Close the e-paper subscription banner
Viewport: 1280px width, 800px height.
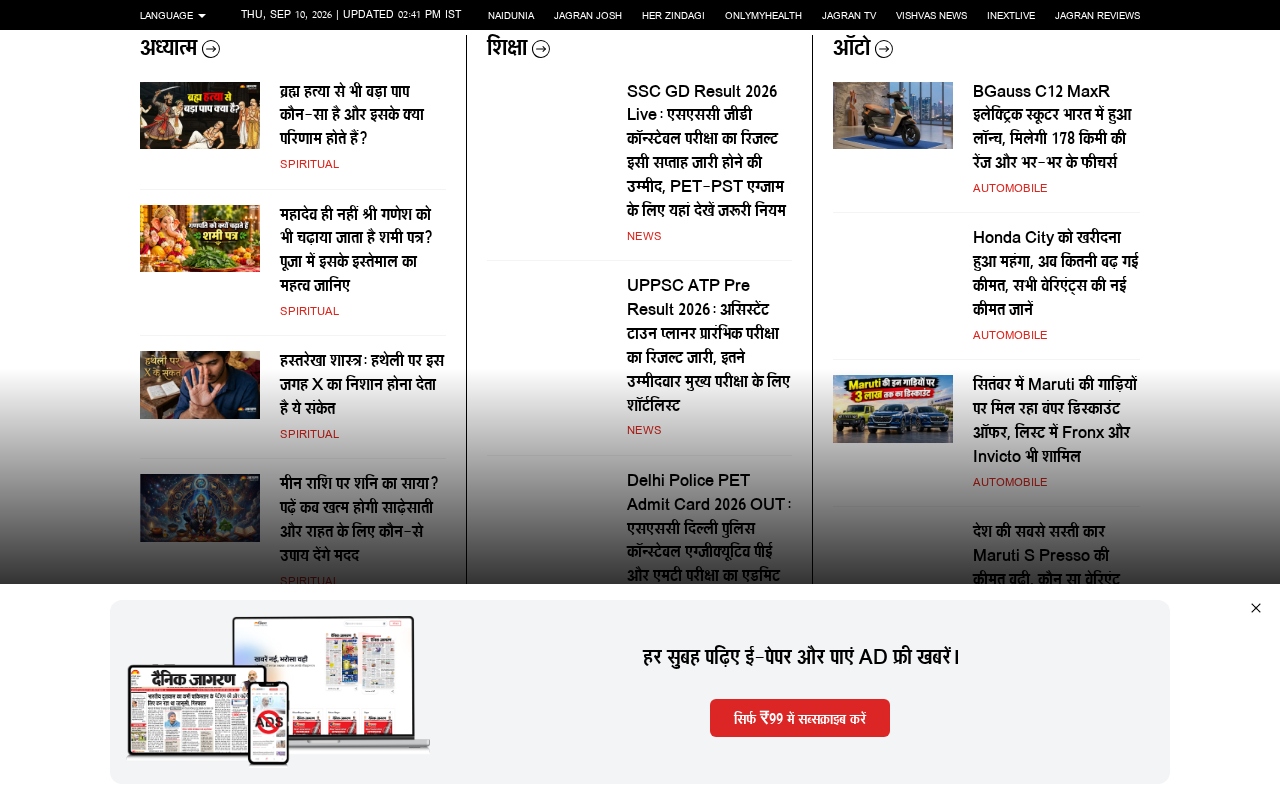(x=1256, y=608)
